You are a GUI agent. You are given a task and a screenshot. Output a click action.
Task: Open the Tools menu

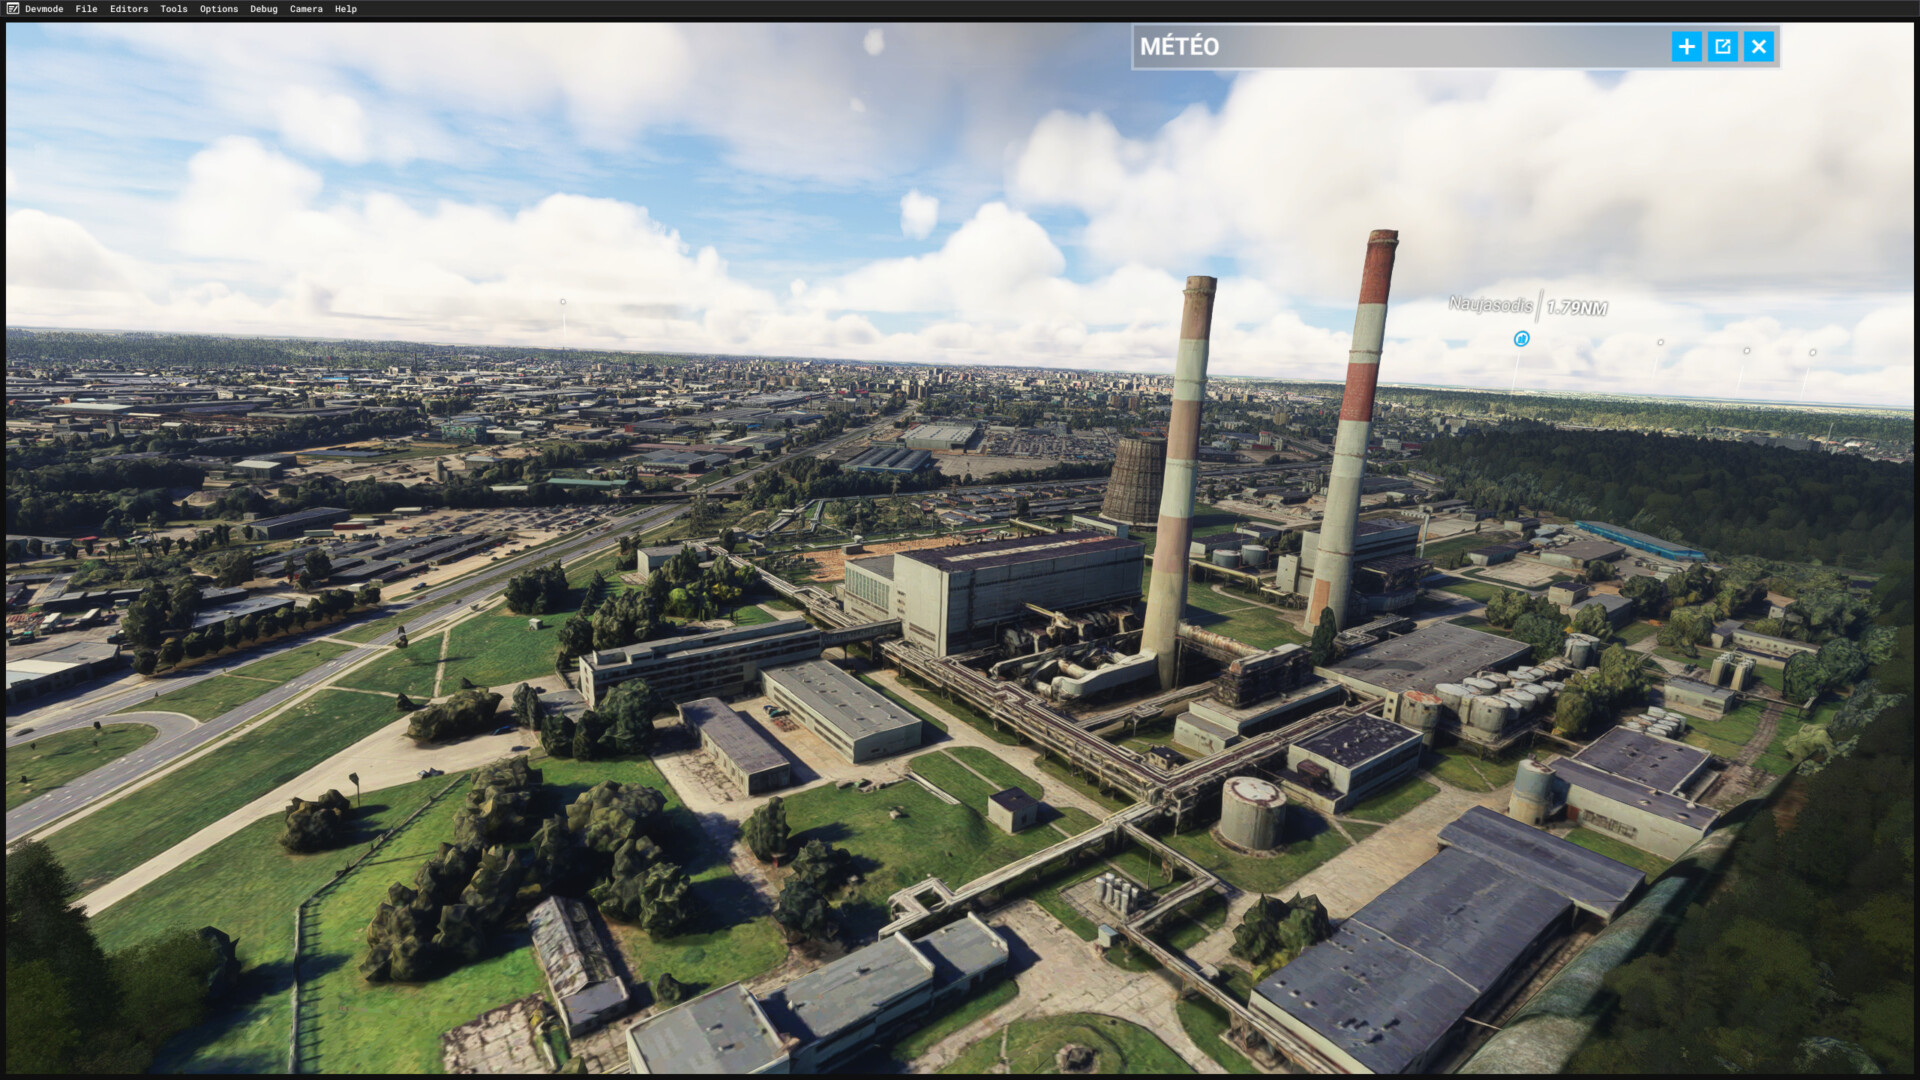point(174,9)
